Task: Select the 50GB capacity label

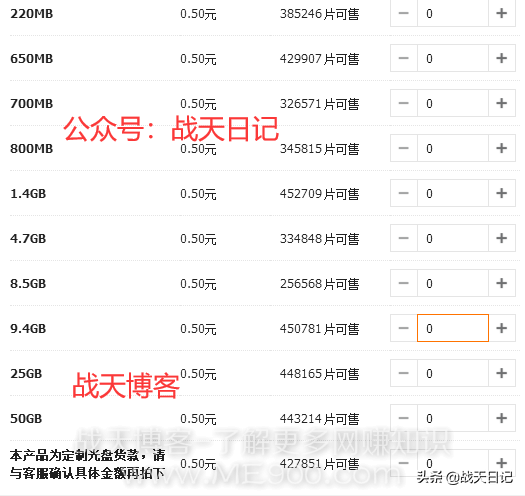Action: pos(26,418)
